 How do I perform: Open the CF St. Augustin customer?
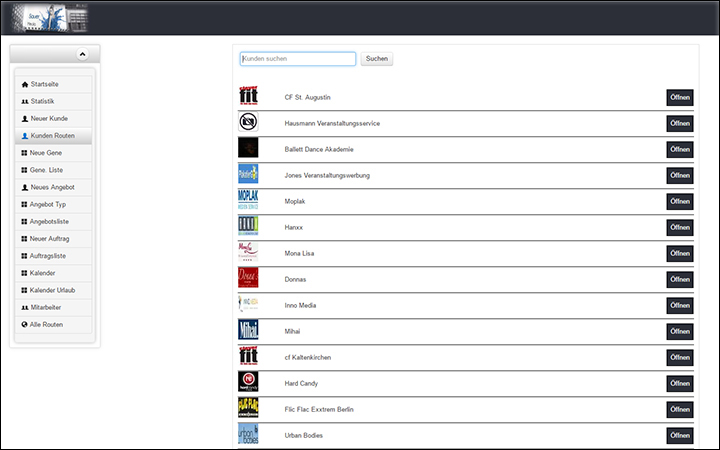click(679, 97)
